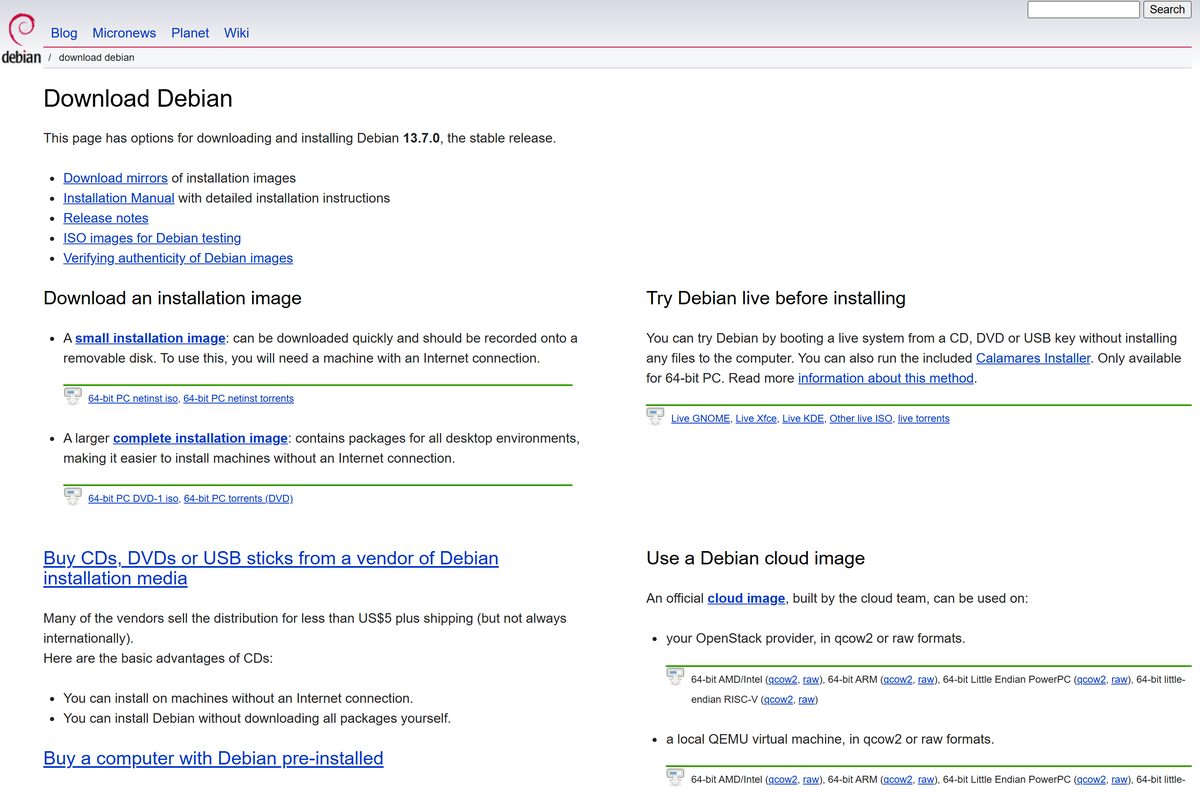Open the complete installation image link
This screenshot has width=1200, height=792.
pyautogui.click(x=201, y=438)
